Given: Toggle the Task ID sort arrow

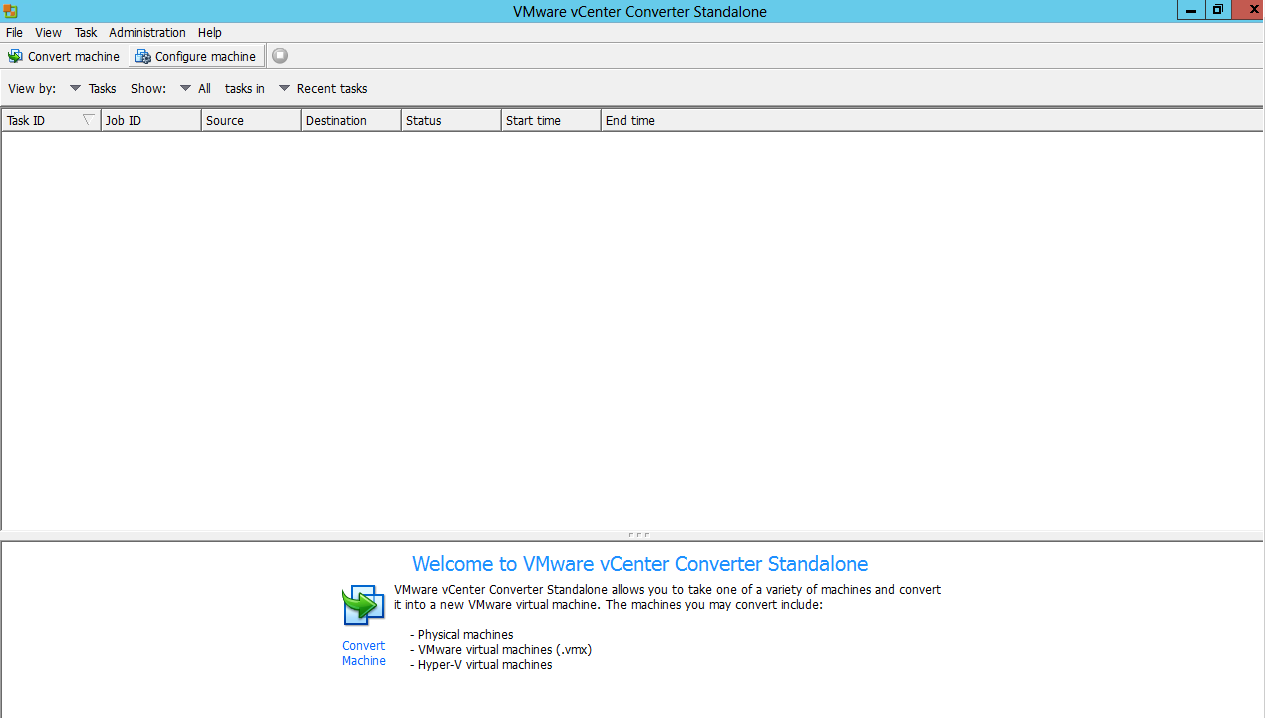Looking at the screenshot, I should tap(88, 120).
